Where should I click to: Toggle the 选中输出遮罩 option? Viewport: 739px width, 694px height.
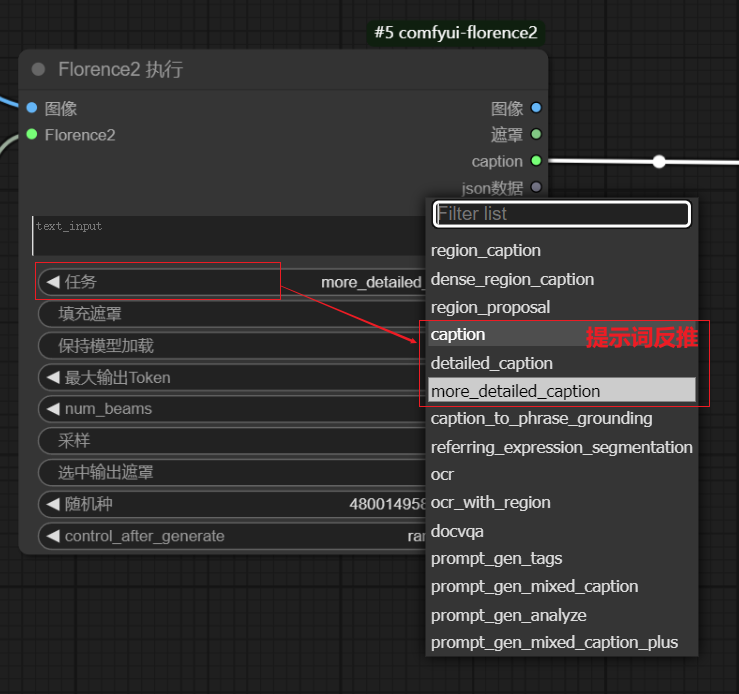[x=231, y=472]
